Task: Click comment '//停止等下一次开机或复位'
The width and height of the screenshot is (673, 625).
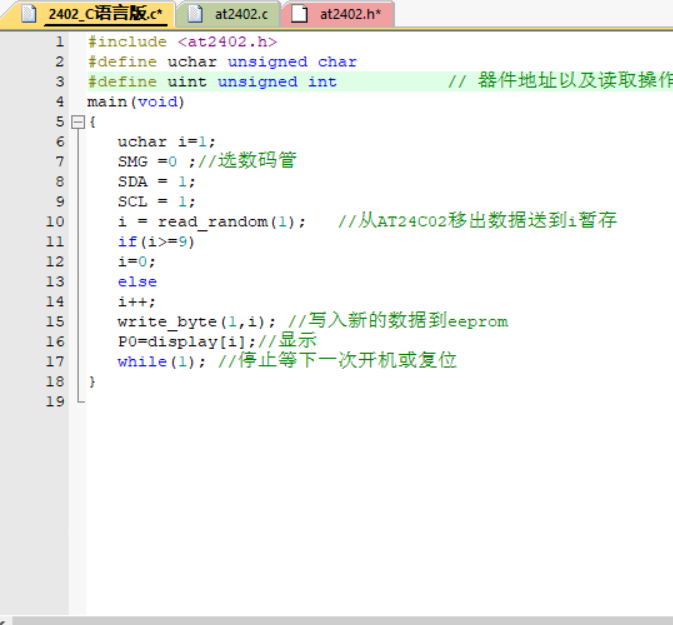Action: point(338,361)
